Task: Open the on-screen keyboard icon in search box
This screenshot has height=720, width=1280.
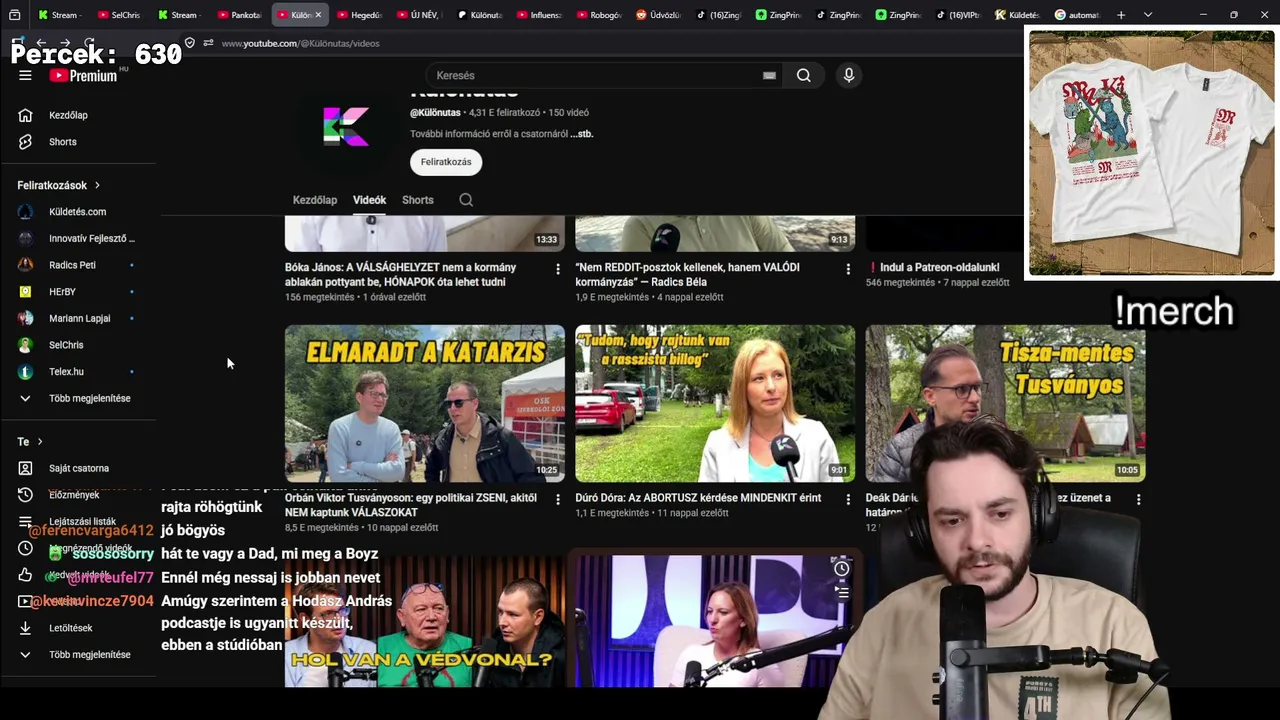Action: pyautogui.click(x=769, y=76)
